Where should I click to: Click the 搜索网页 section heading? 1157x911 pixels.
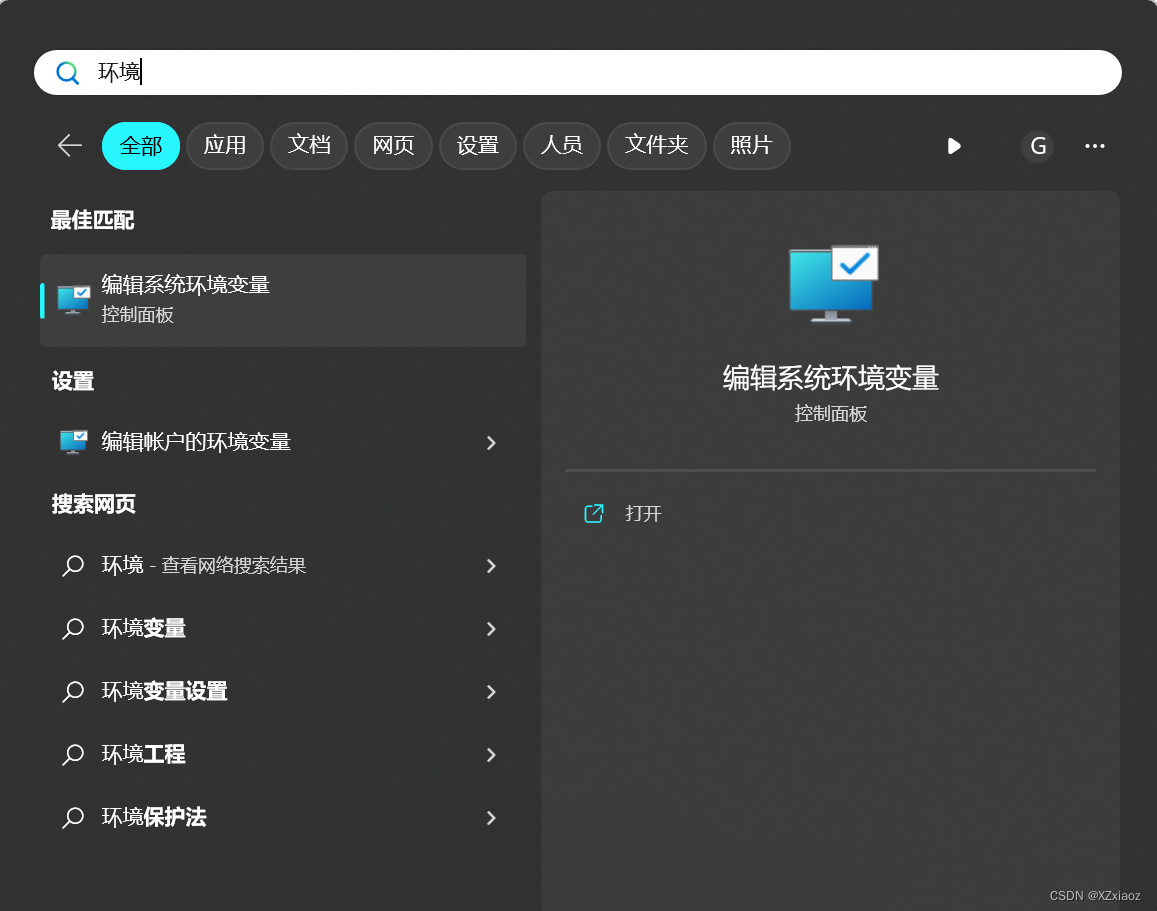pos(94,505)
